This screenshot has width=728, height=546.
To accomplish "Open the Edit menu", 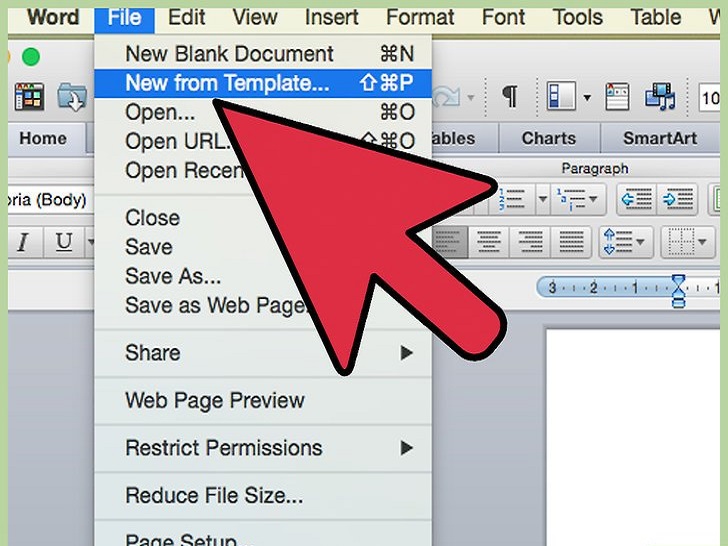I will pyautogui.click(x=186, y=19).
